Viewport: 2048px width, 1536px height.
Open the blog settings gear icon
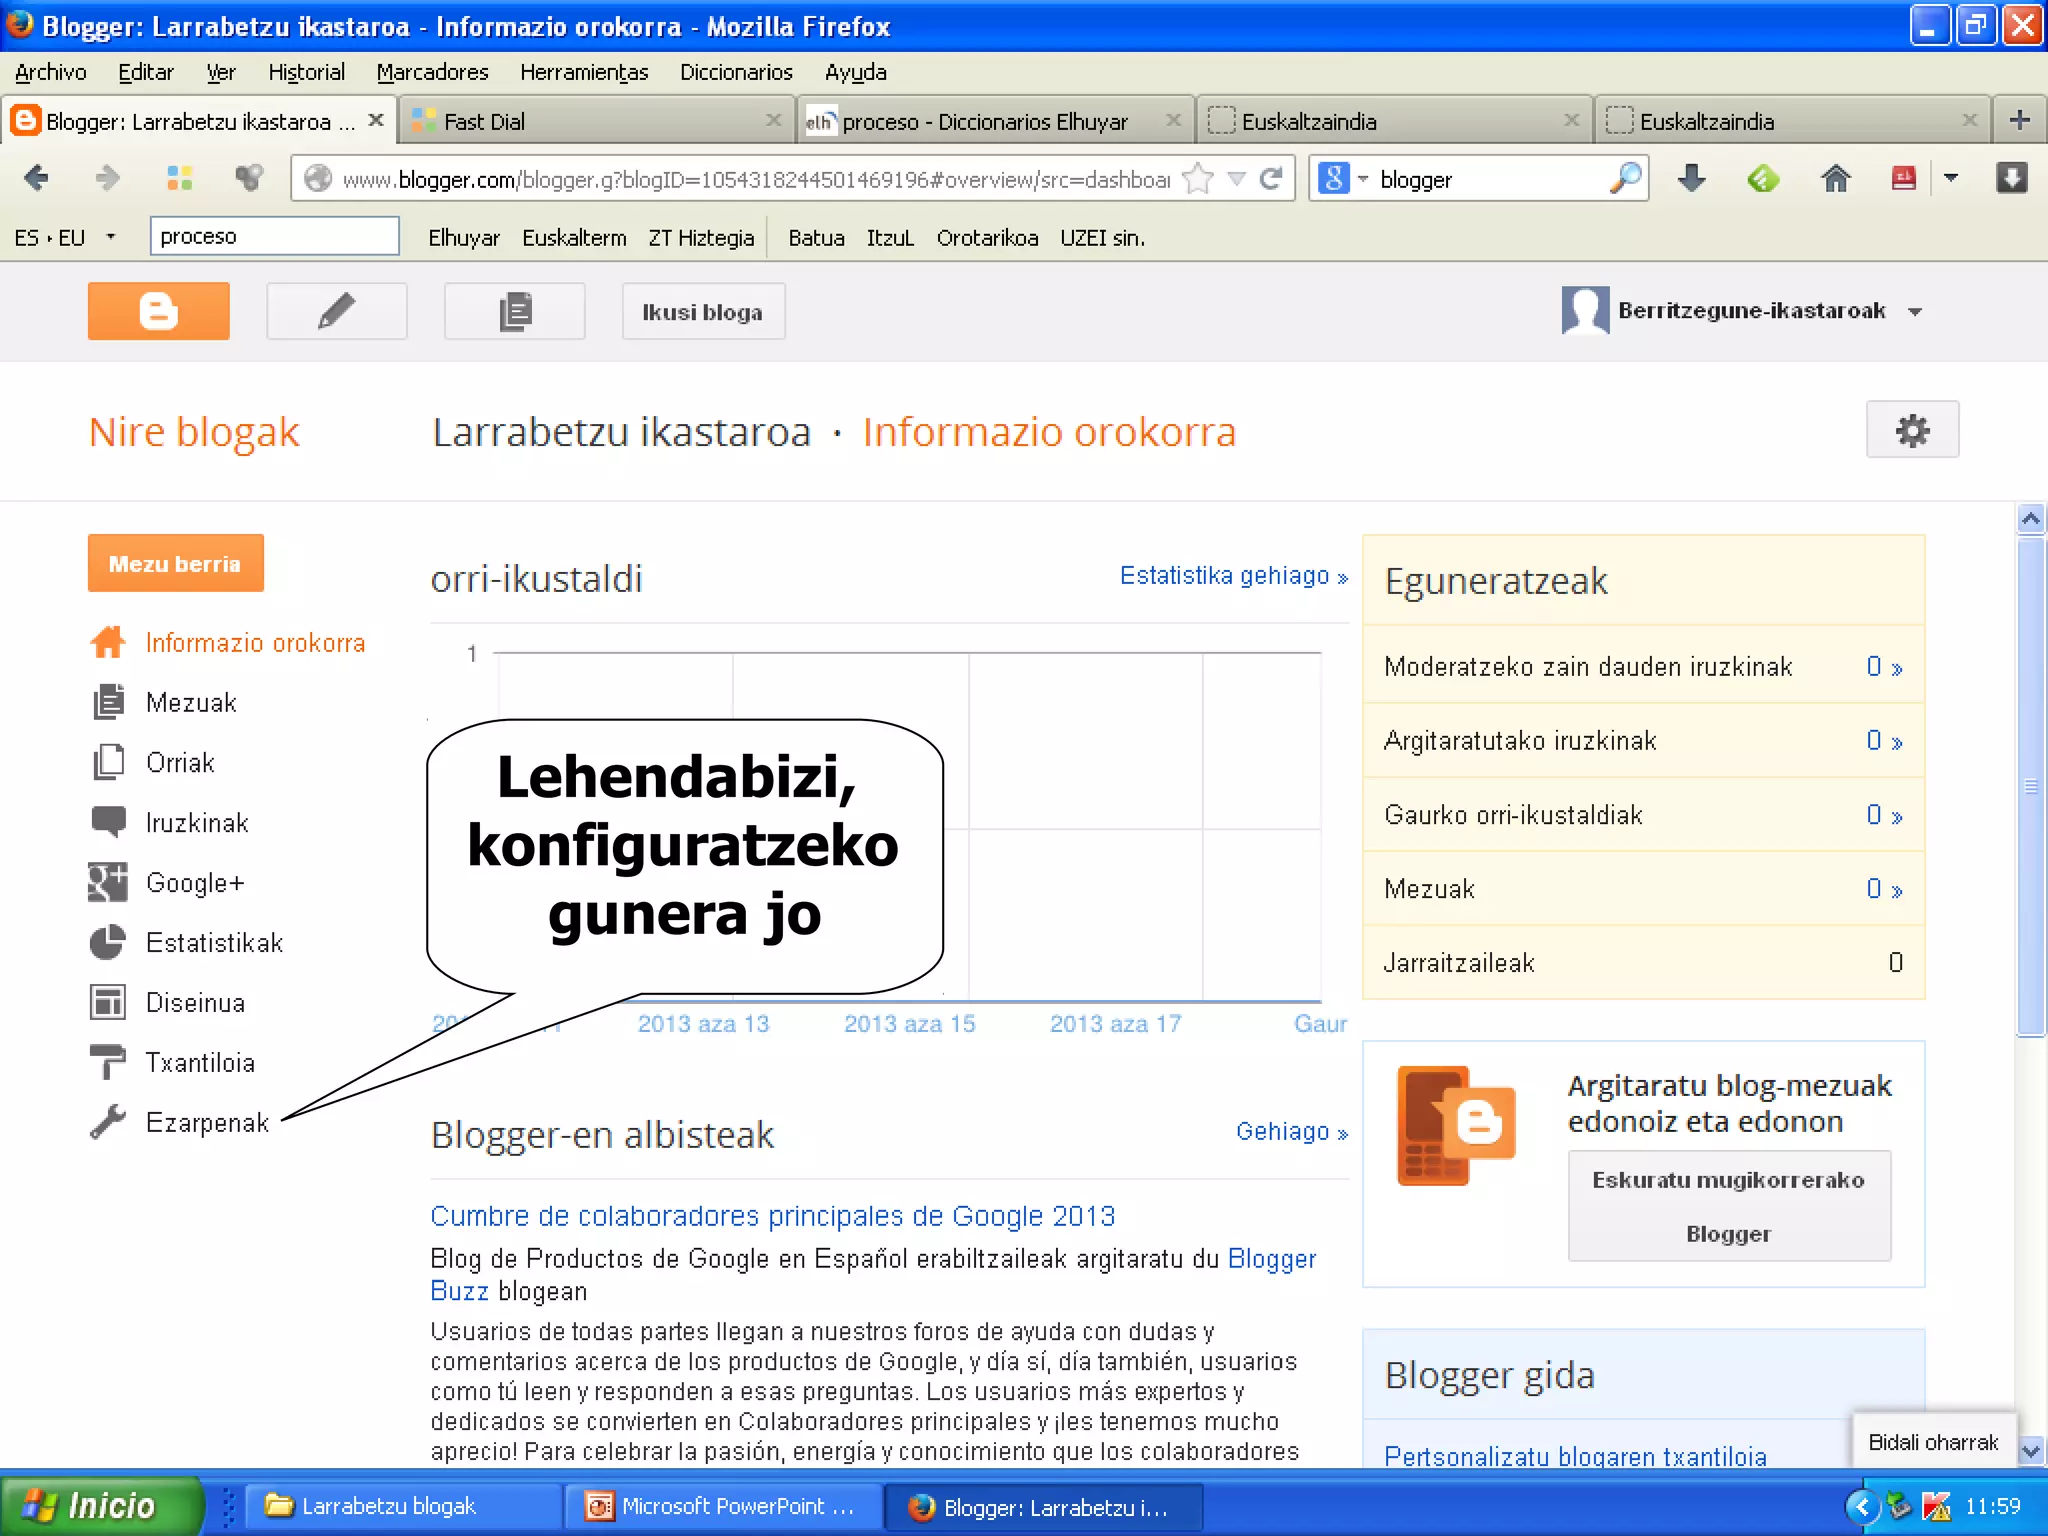tap(1912, 430)
